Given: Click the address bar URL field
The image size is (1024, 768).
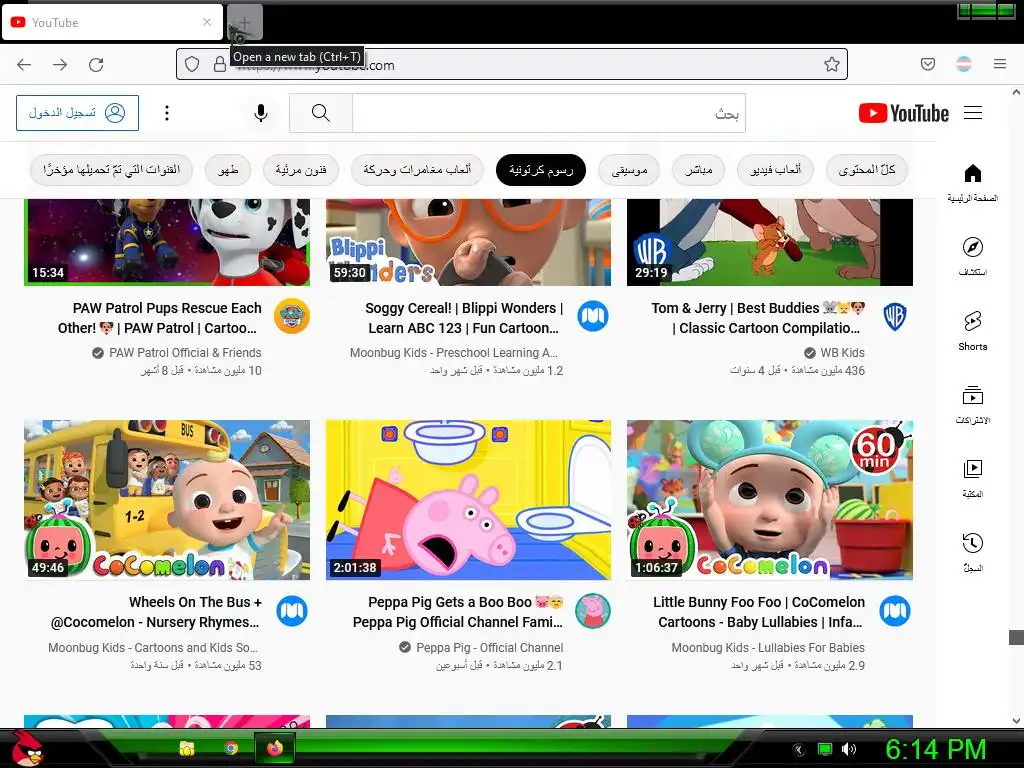Looking at the screenshot, I should (x=511, y=64).
